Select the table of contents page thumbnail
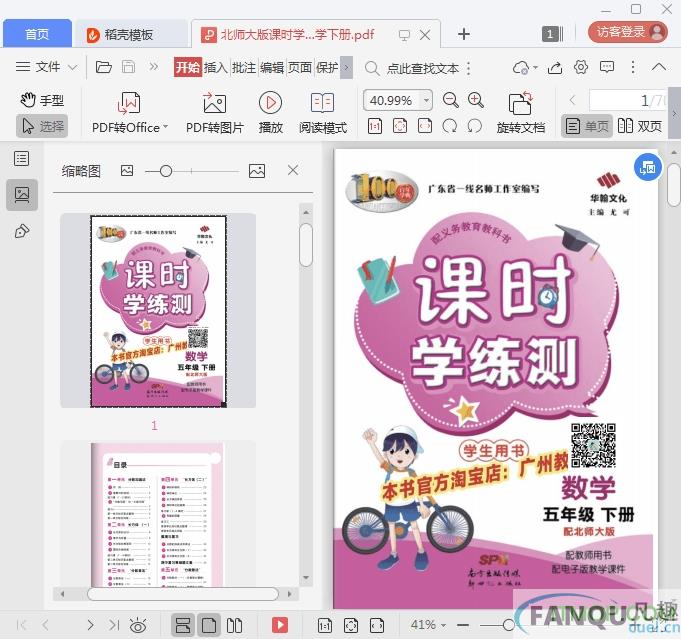 coord(157,515)
